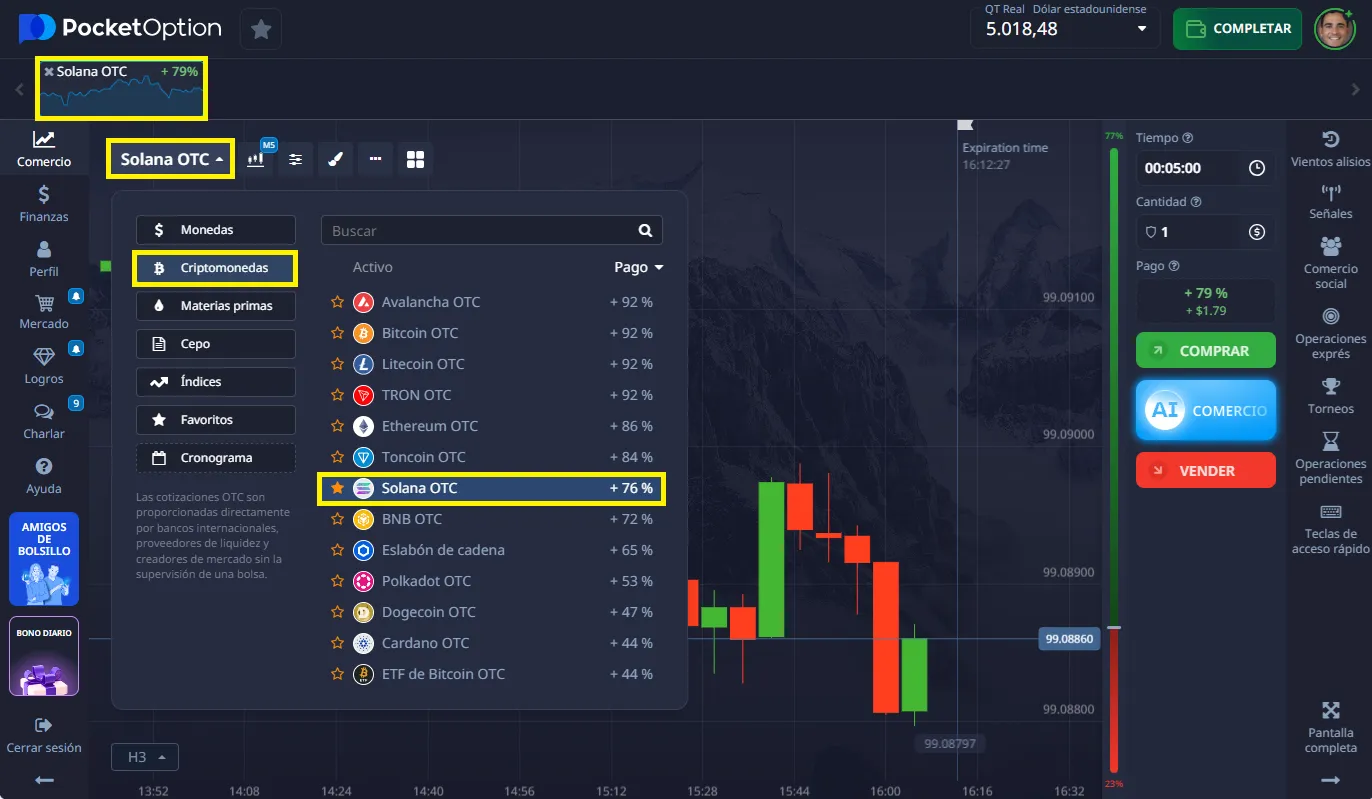The width and height of the screenshot is (1372, 799).
Task: Open the Amigos de Bolsillo banner
Action: (x=44, y=559)
